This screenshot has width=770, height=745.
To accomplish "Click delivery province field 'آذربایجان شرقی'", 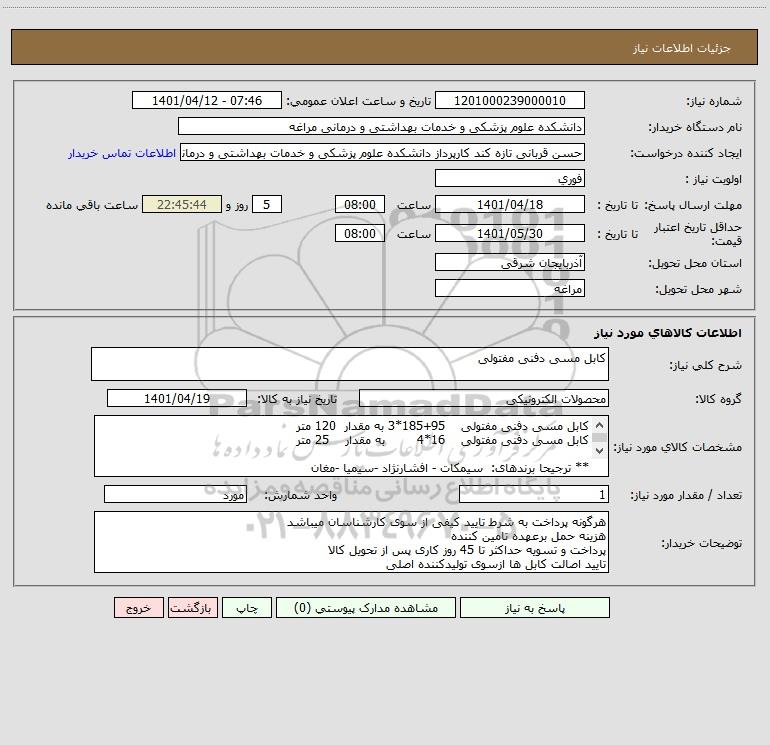I will (510, 263).
